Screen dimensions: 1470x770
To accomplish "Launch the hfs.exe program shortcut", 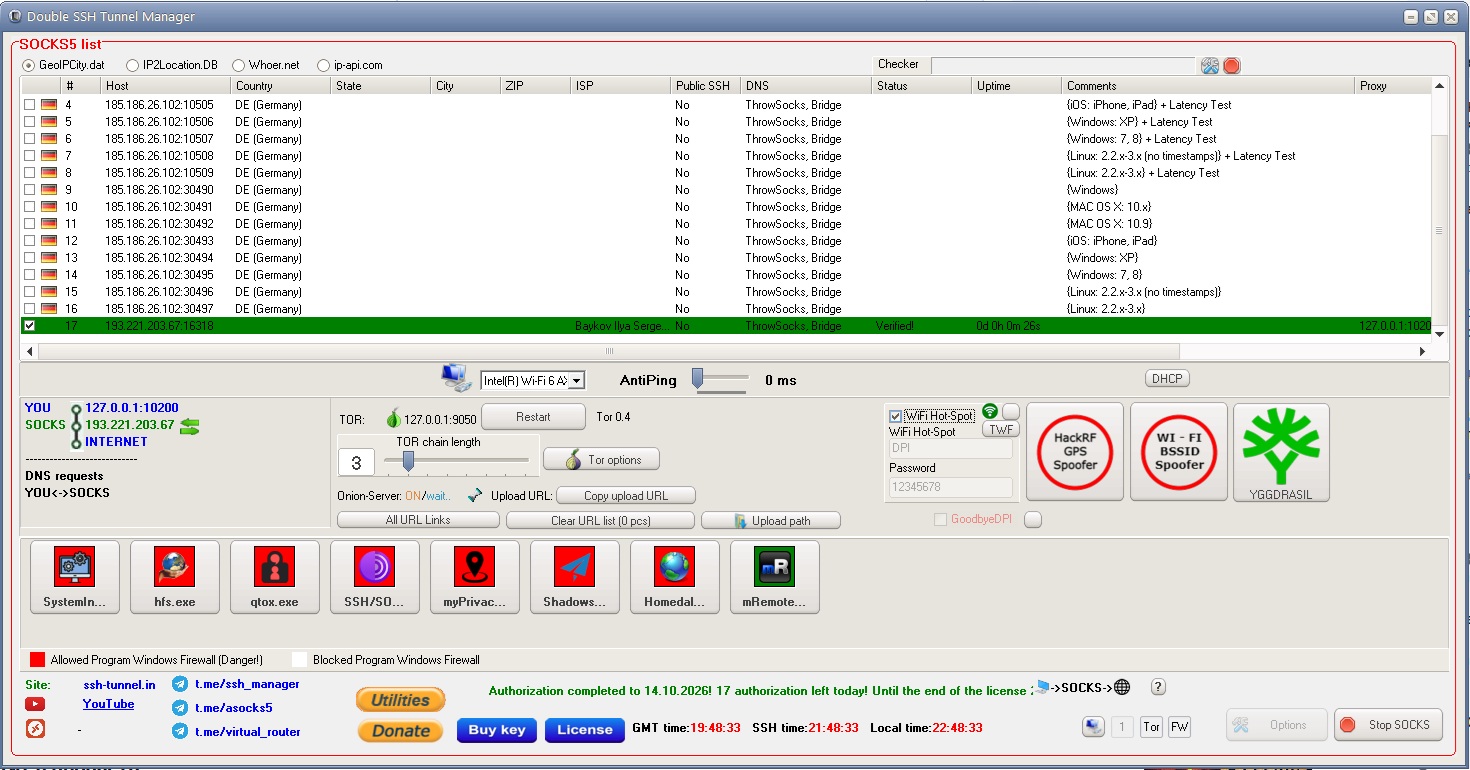I will pos(175,576).
